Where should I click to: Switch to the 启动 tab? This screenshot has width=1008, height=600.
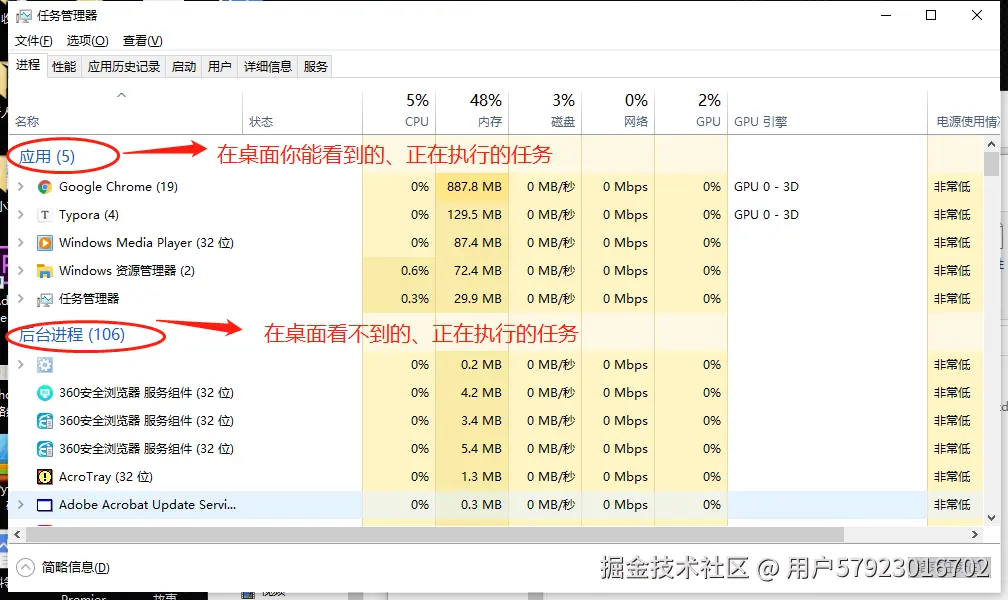coord(184,66)
